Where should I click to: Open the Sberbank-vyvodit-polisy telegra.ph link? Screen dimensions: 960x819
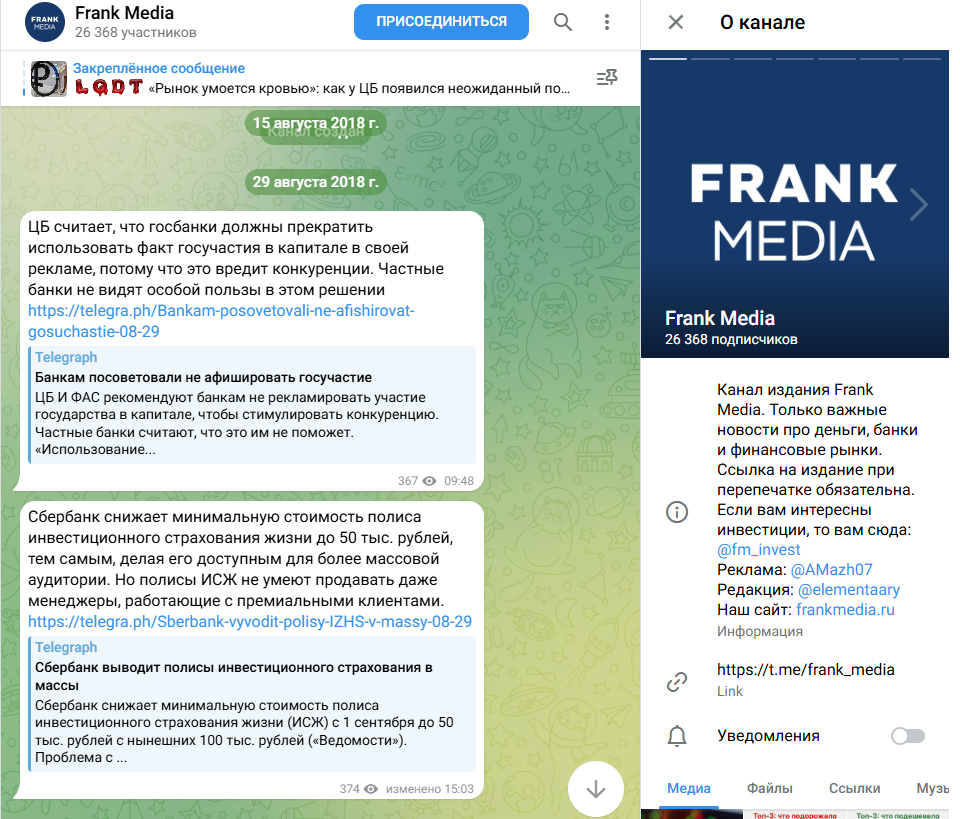[x=250, y=622]
